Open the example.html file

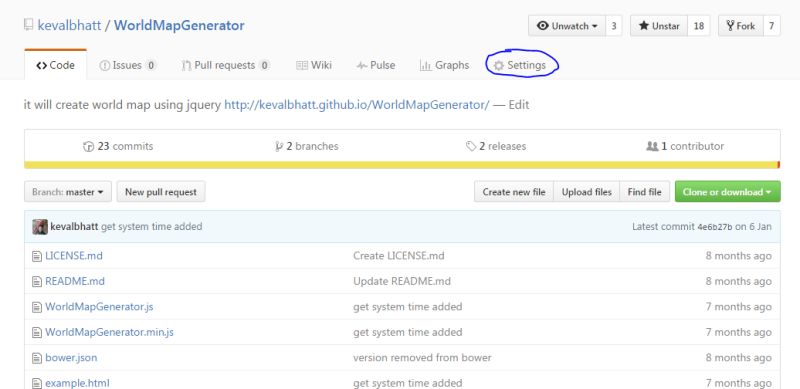78,383
